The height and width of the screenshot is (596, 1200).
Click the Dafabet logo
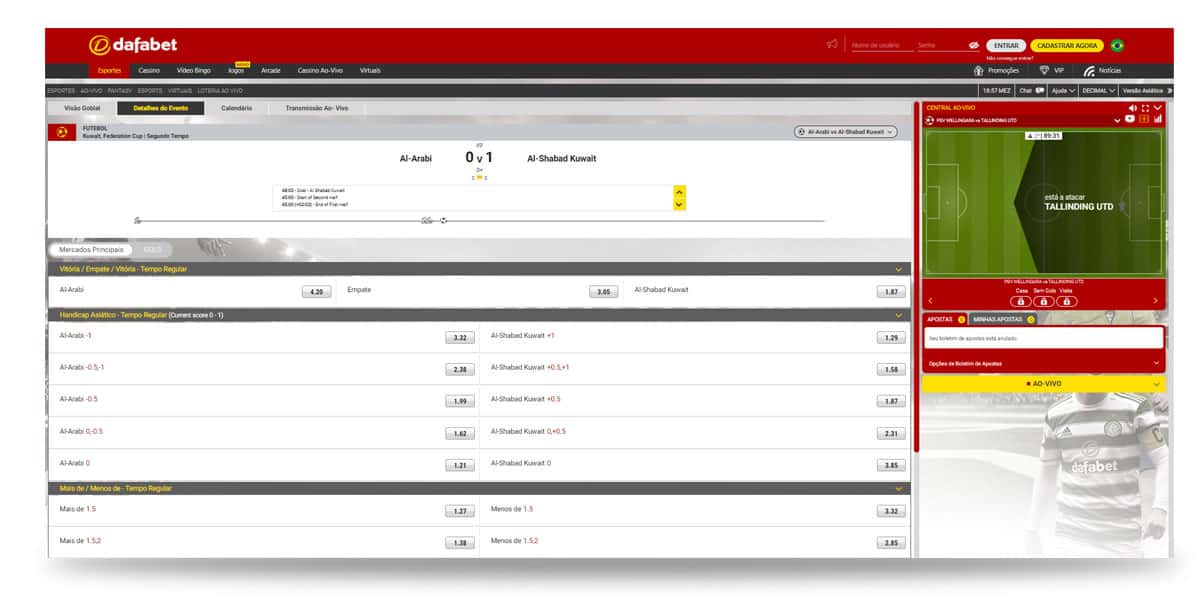[133, 45]
